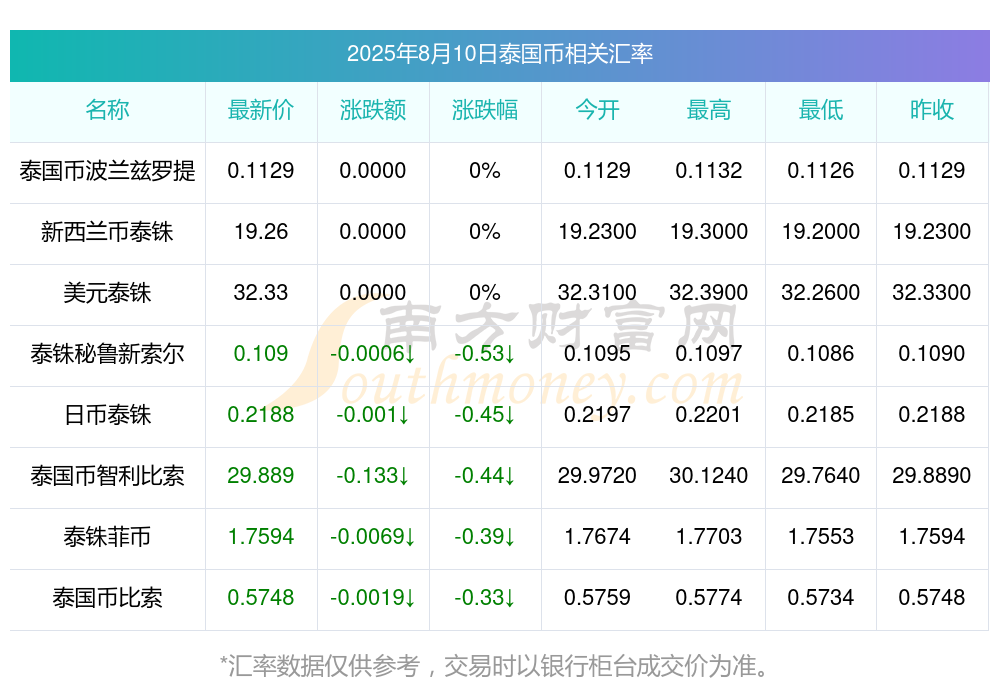Viewport: 1000px width, 698px height.
Task: Click change percent -0.33↓
Action: tap(485, 598)
